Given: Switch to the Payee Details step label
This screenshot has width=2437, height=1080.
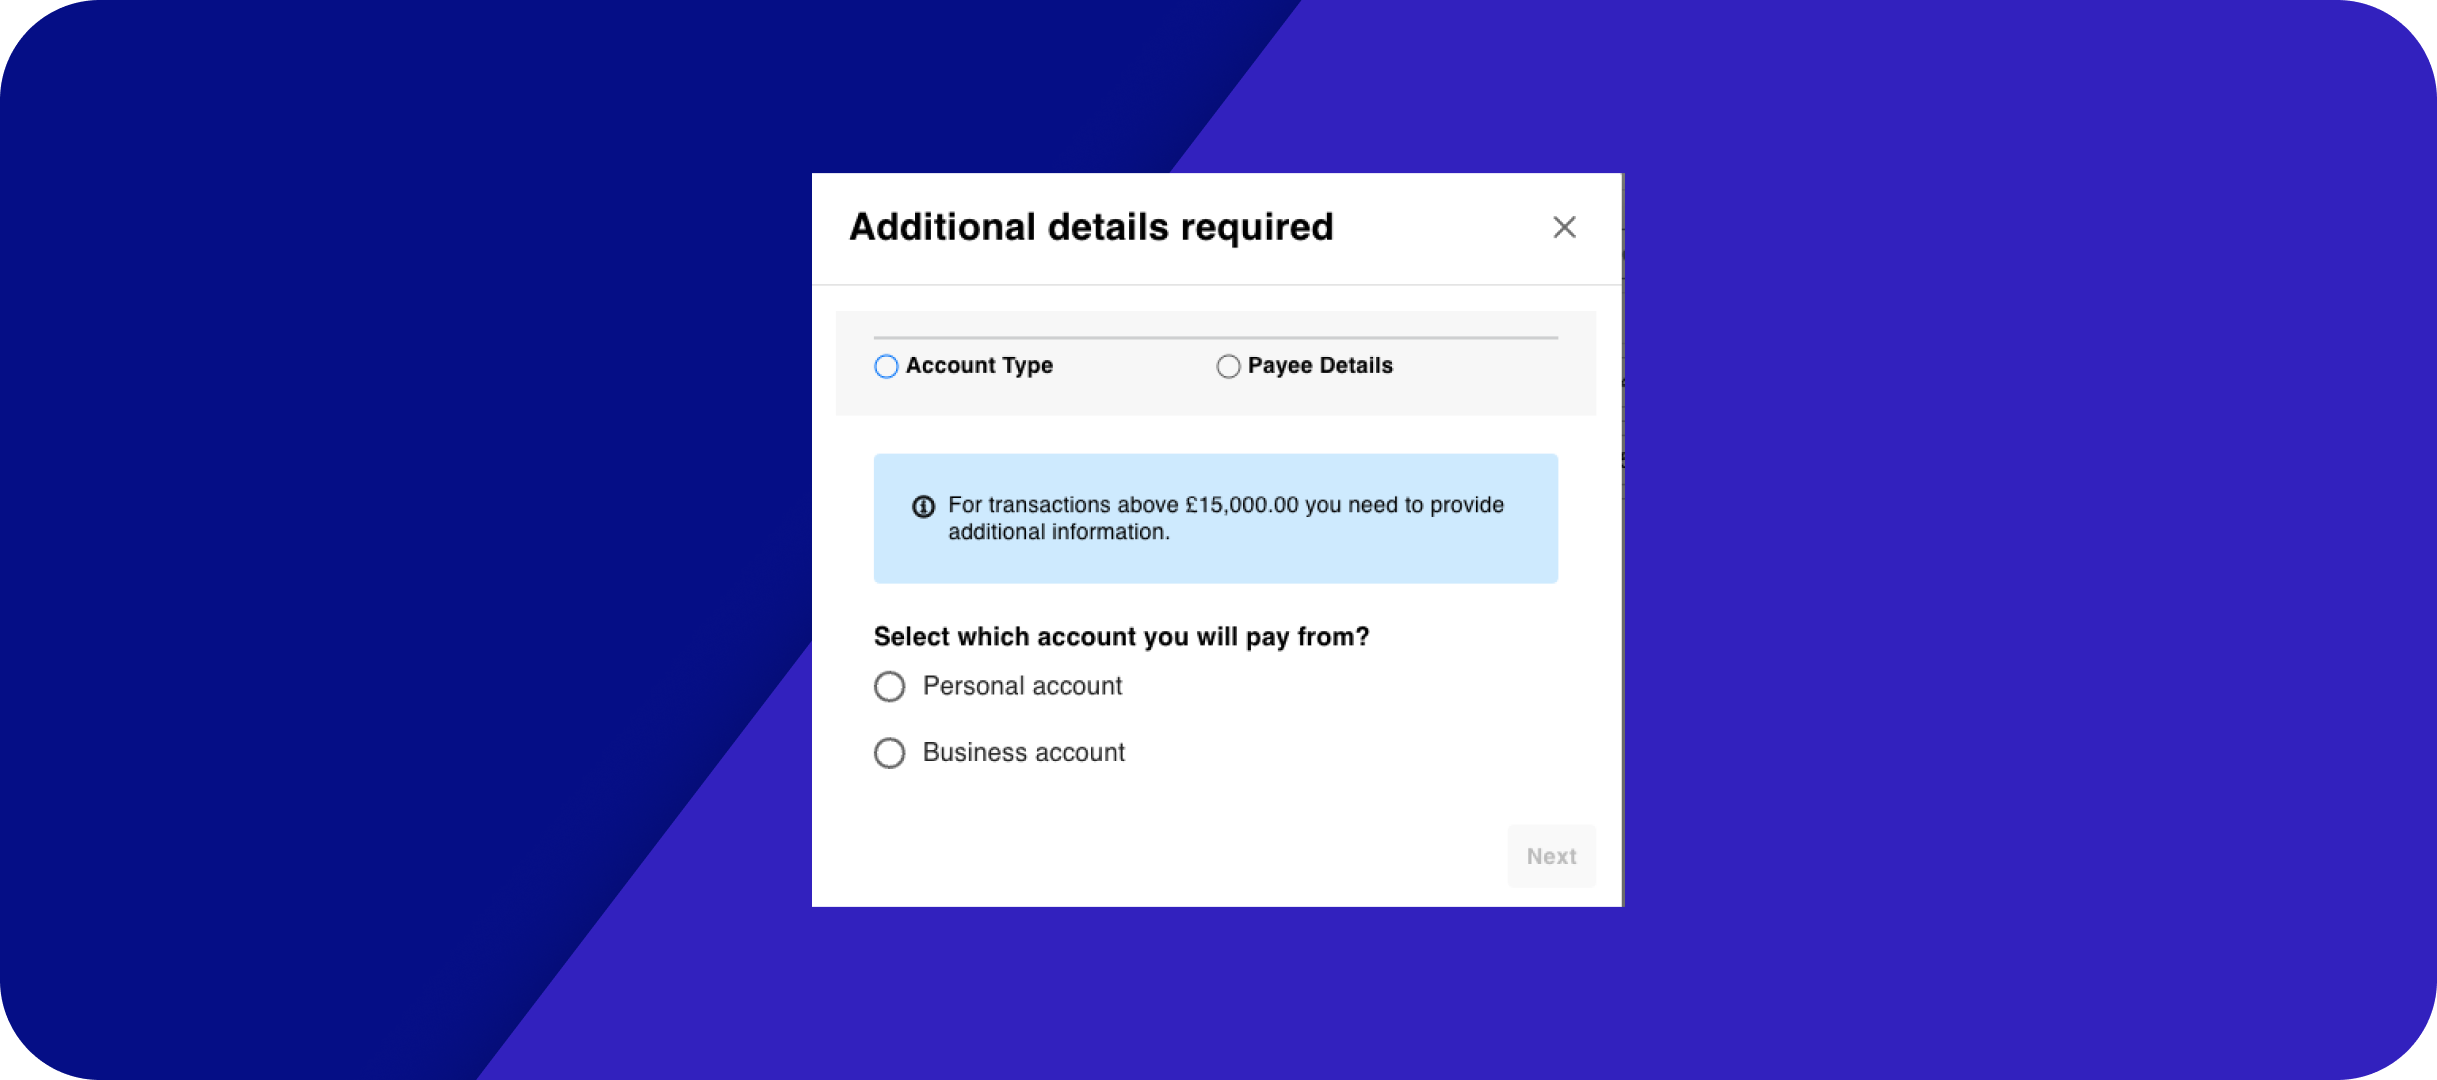Looking at the screenshot, I should coord(1319,366).
